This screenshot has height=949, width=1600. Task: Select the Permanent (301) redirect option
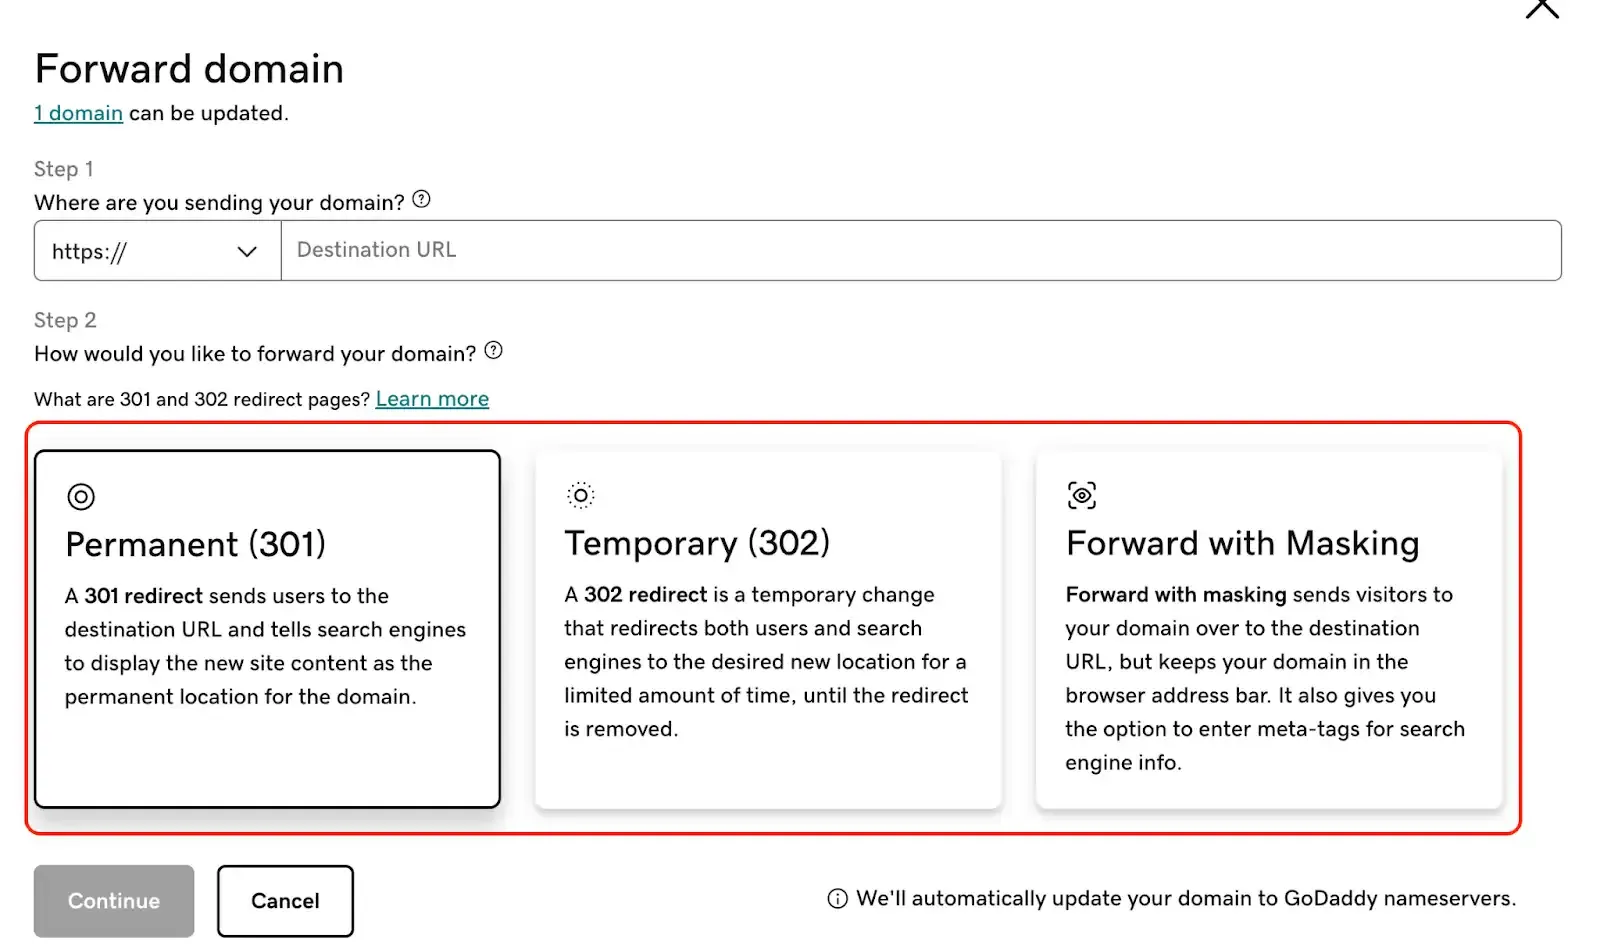click(266, 629)
